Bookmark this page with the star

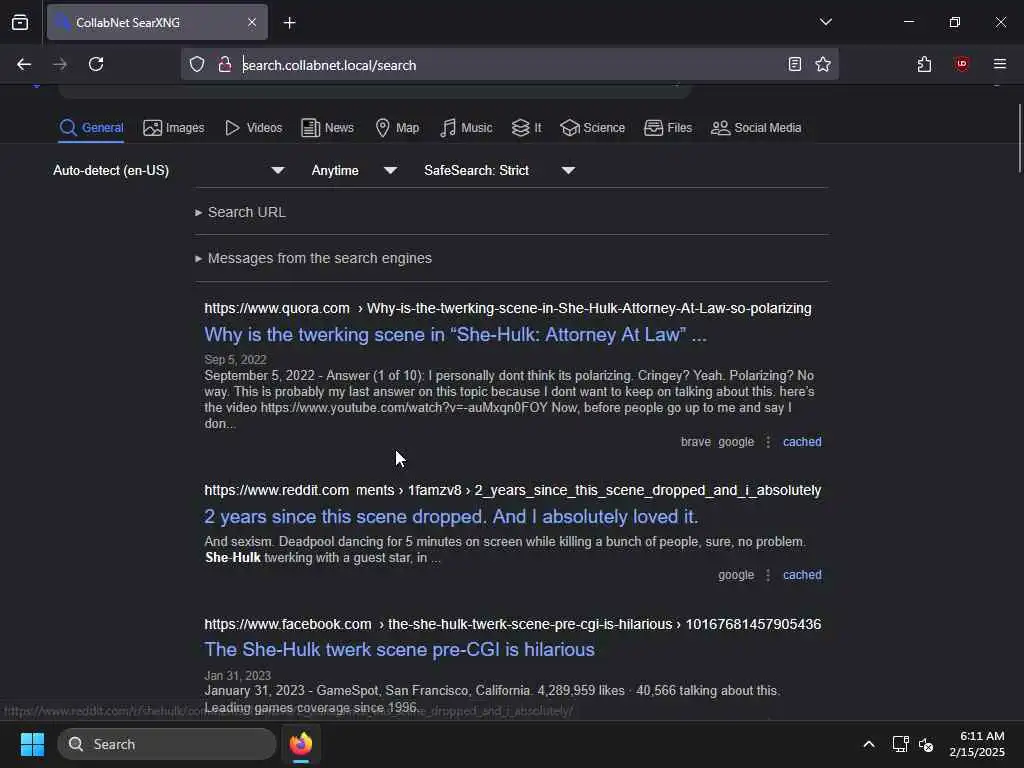pyautogui.click(x=823, y=64)
